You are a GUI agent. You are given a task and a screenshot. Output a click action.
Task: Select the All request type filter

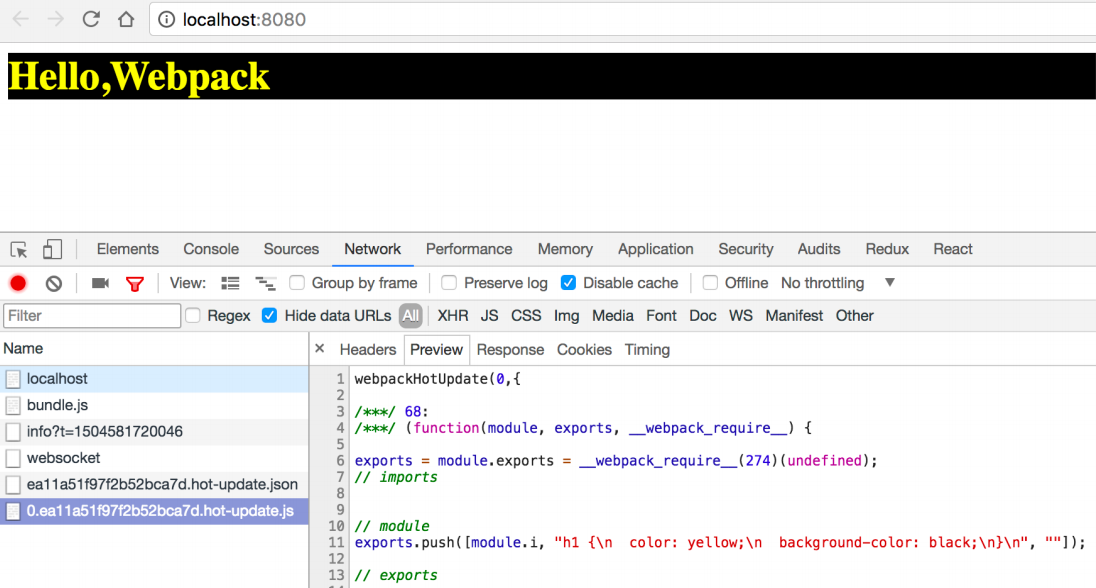[x=410, y=315]
